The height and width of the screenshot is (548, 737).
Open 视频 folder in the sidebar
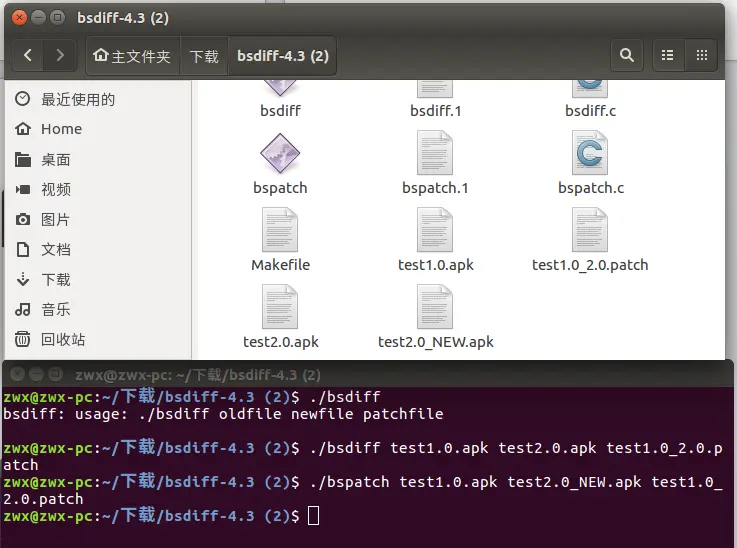99,189
